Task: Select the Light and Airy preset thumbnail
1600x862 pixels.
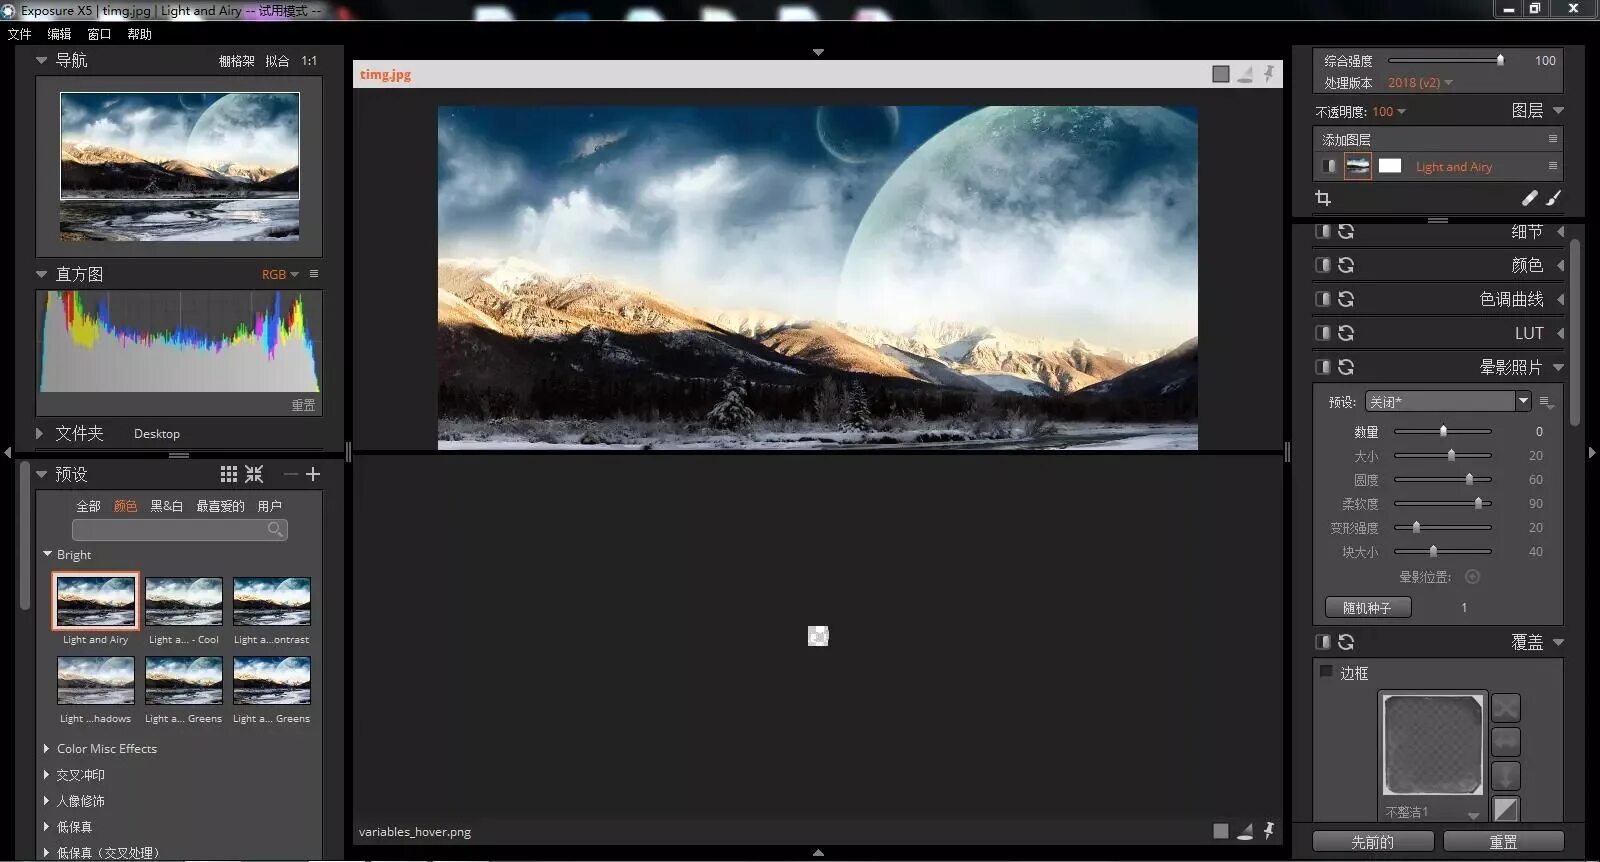Action: [96, 601]
